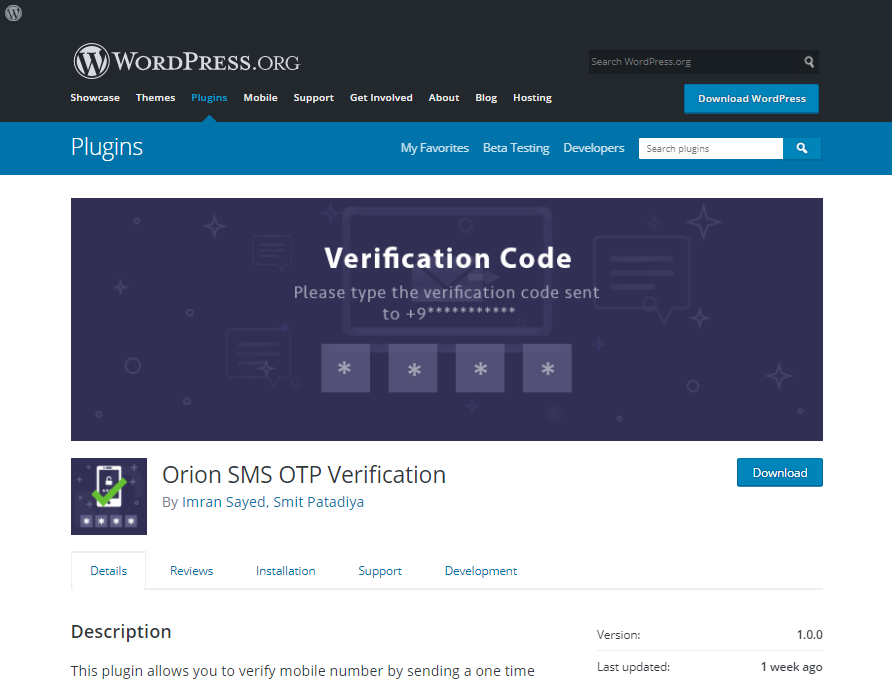The width and height of the screenshot is (892, 681).
Task: Select the WordPress.org logo
Action: [x=186, y=61]
